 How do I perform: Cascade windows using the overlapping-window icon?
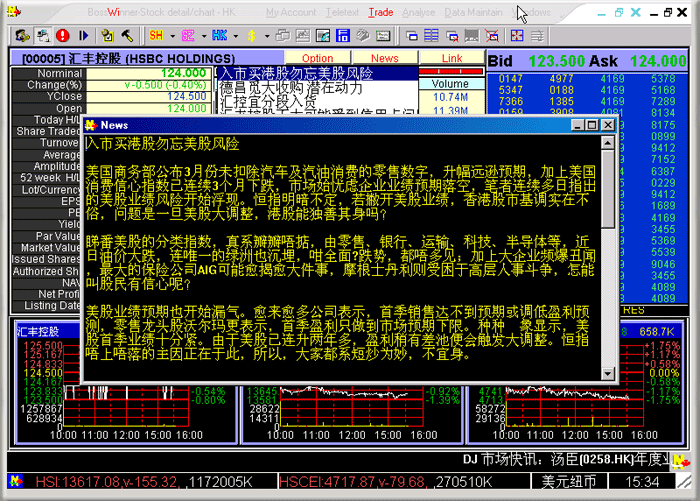click(x=412, y=35)
